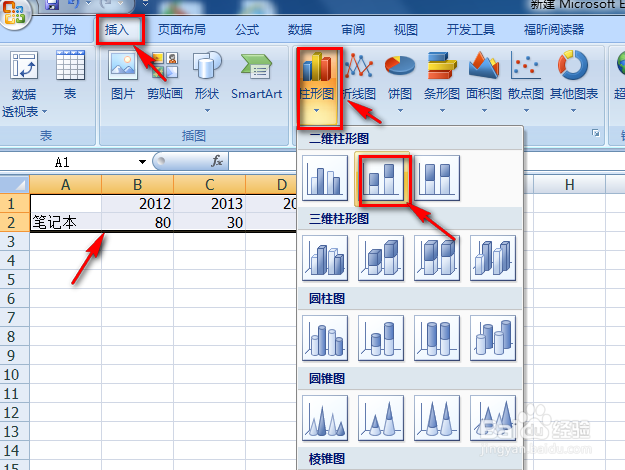The image size is (625, 470).
Task: Open the line chart (折线图) menu
Action: point(360,82)
